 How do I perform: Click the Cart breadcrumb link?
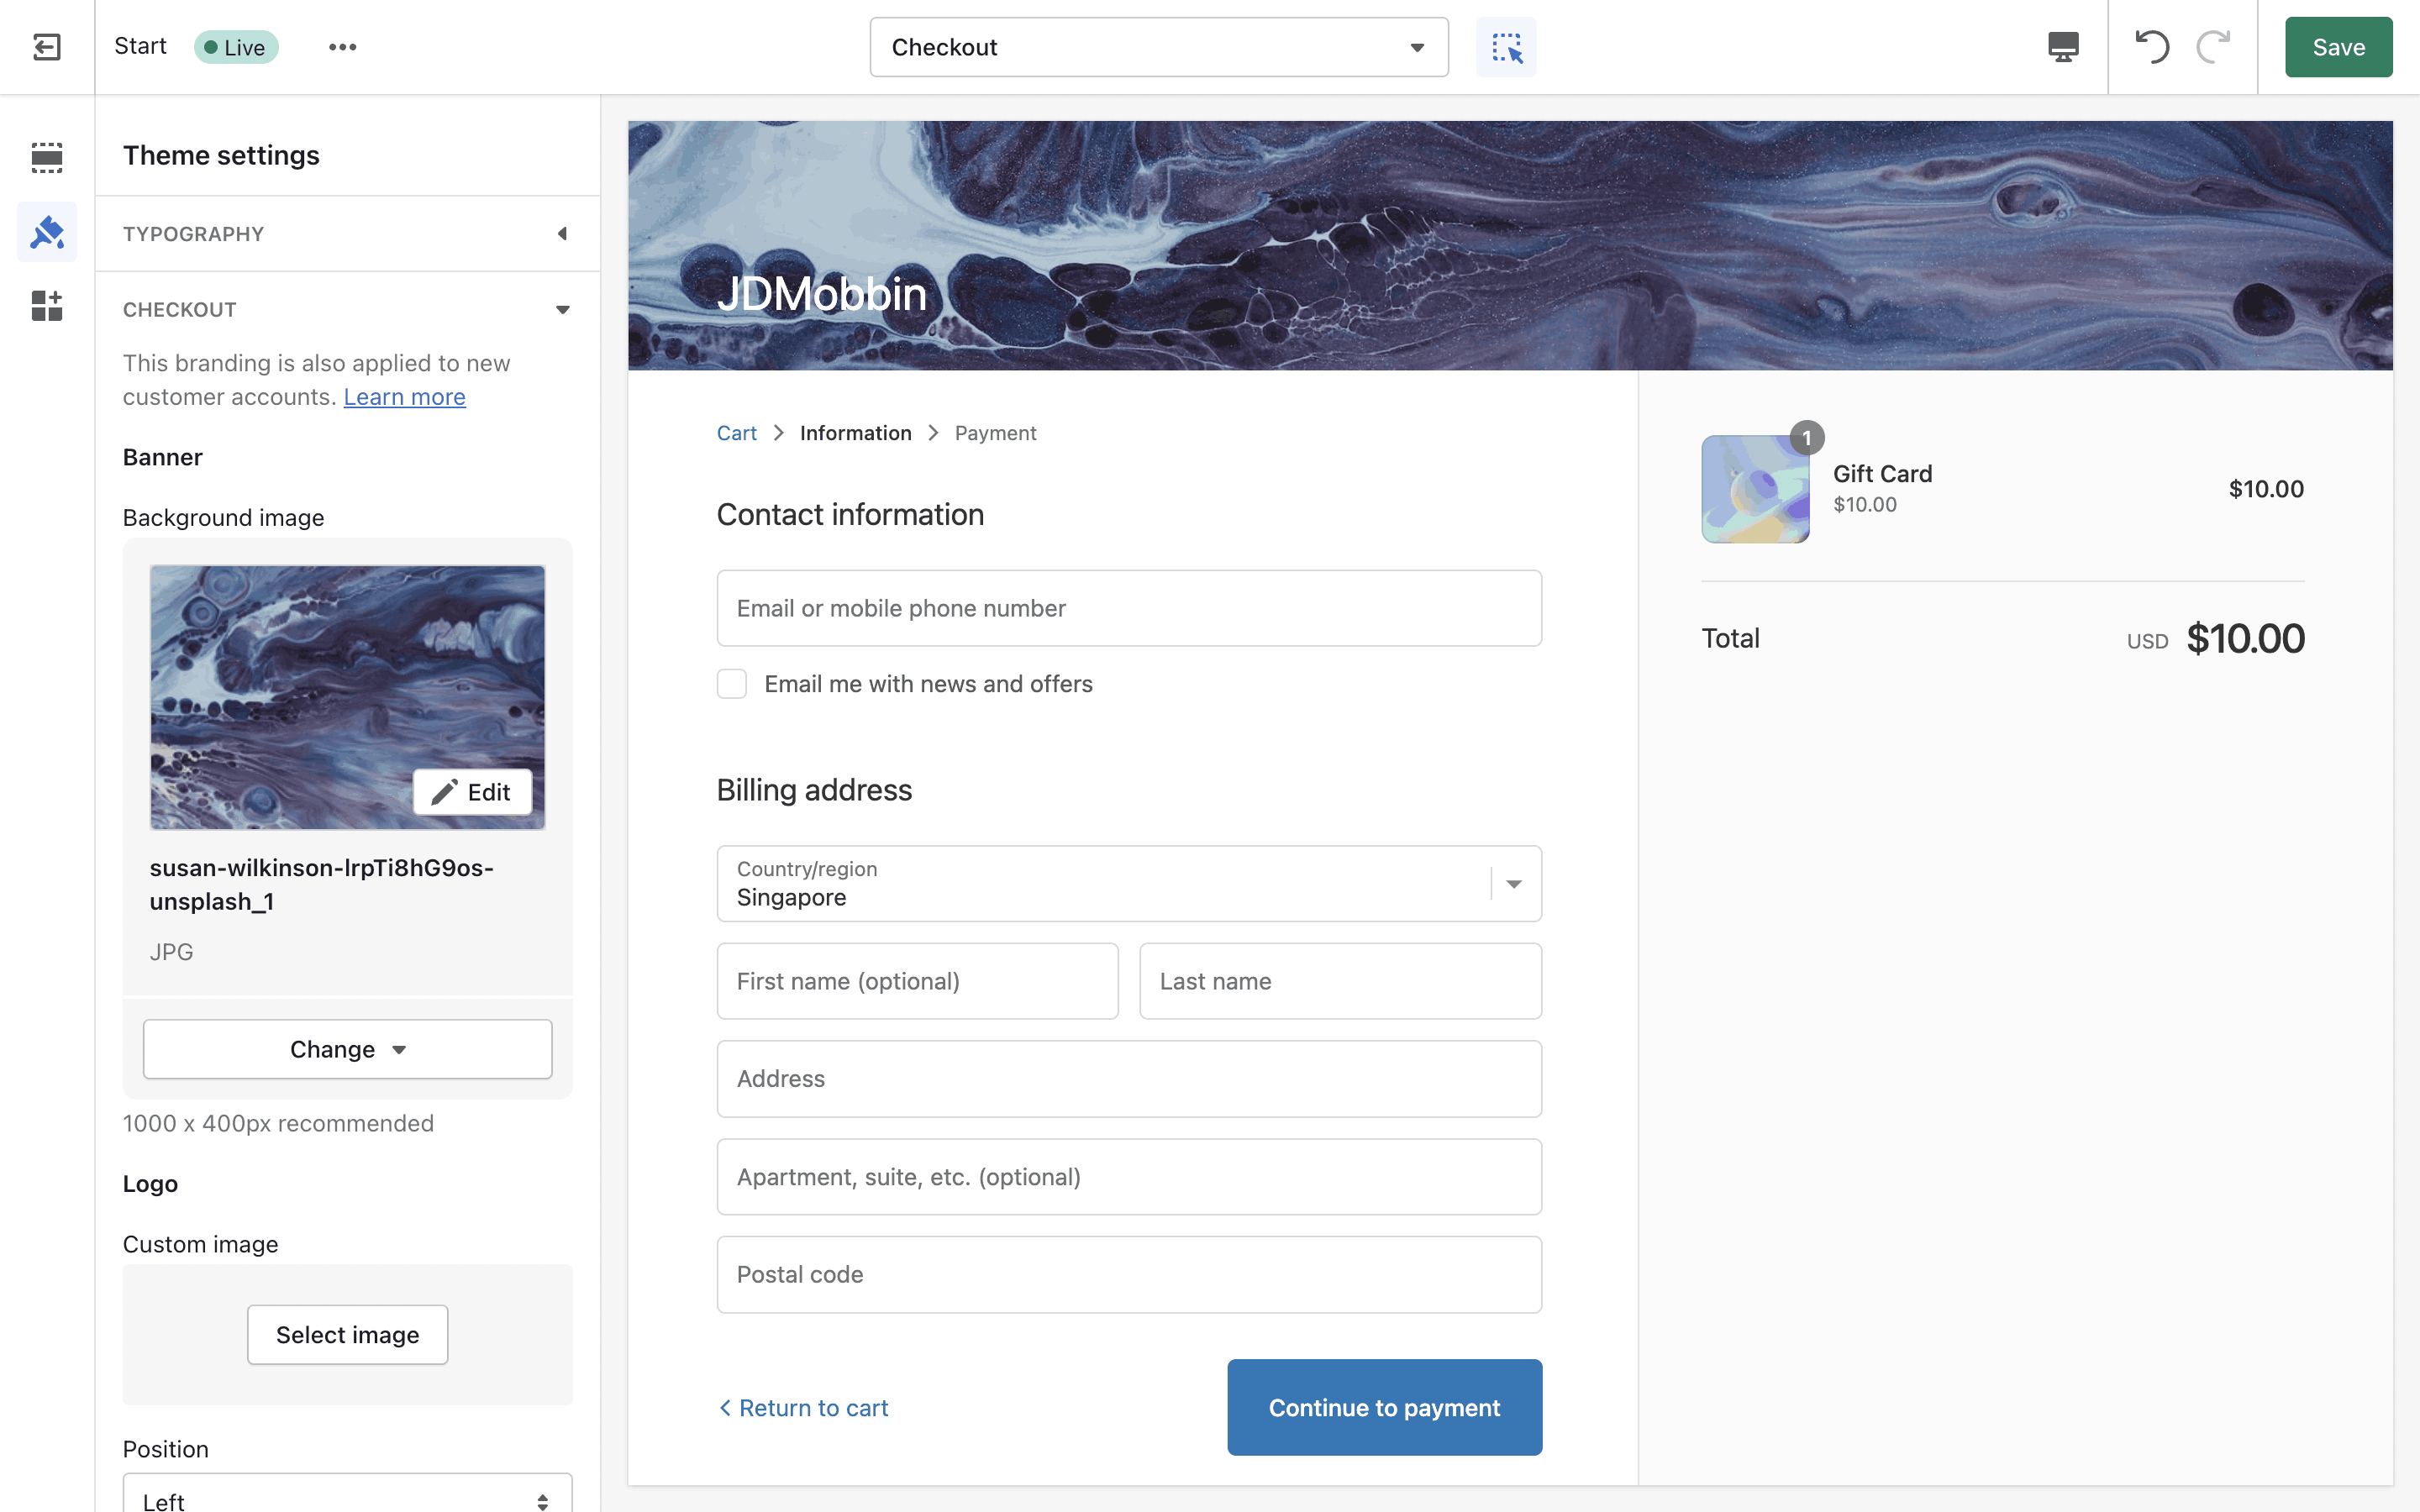(x=736, y=433)
